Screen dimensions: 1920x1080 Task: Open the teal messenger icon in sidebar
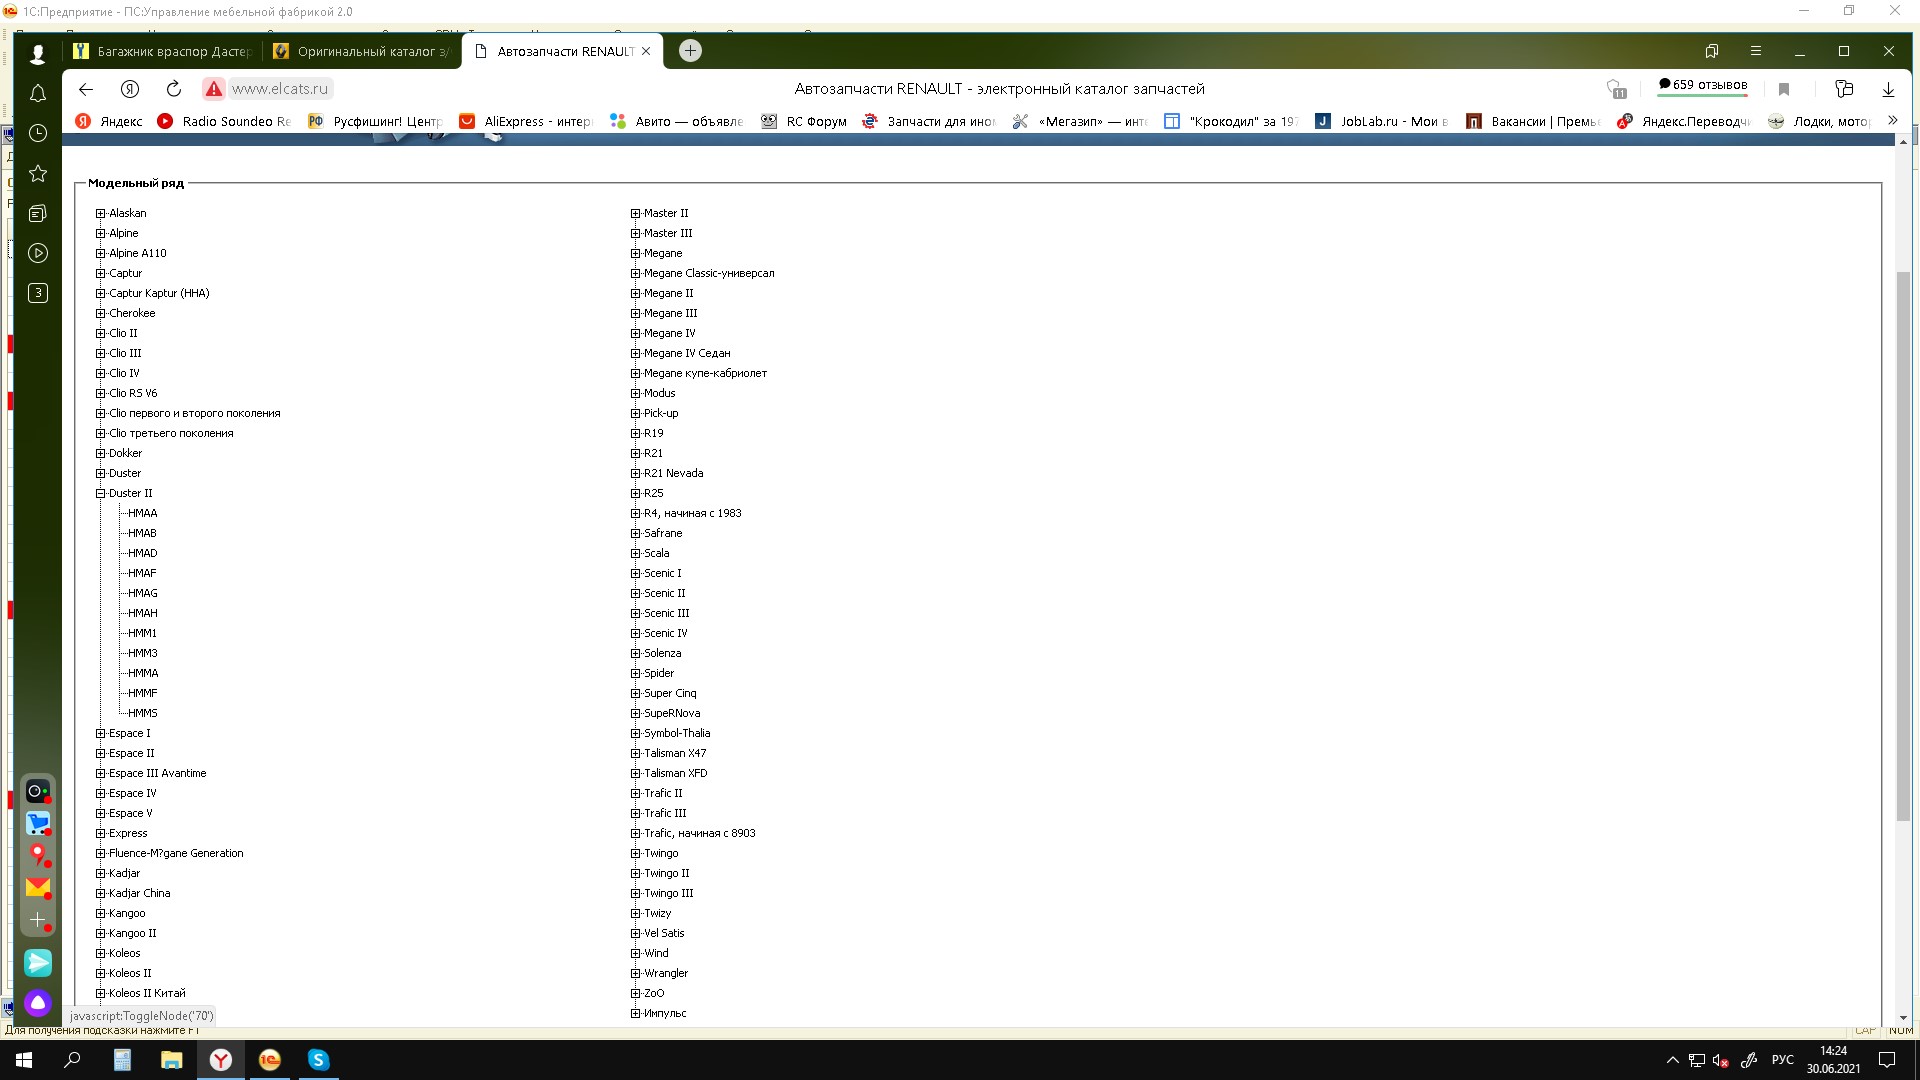pos(38,963)
